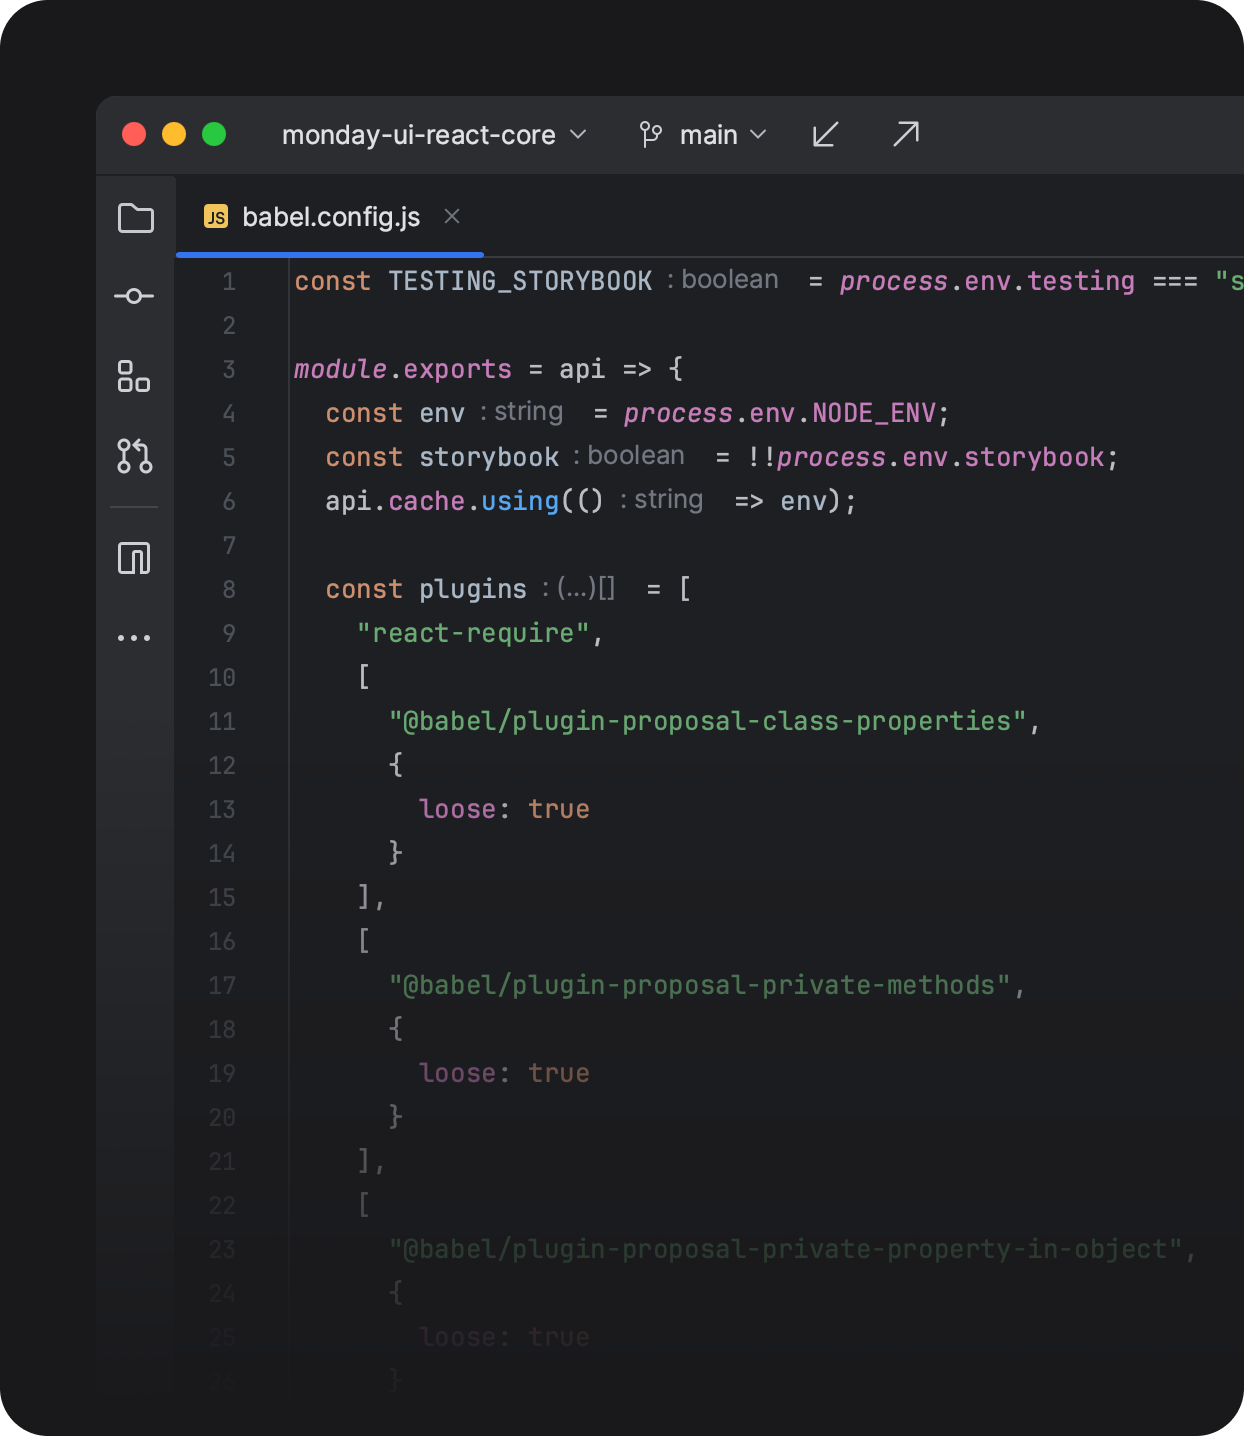Click the Update Project down-left arrow

[825, 135]
